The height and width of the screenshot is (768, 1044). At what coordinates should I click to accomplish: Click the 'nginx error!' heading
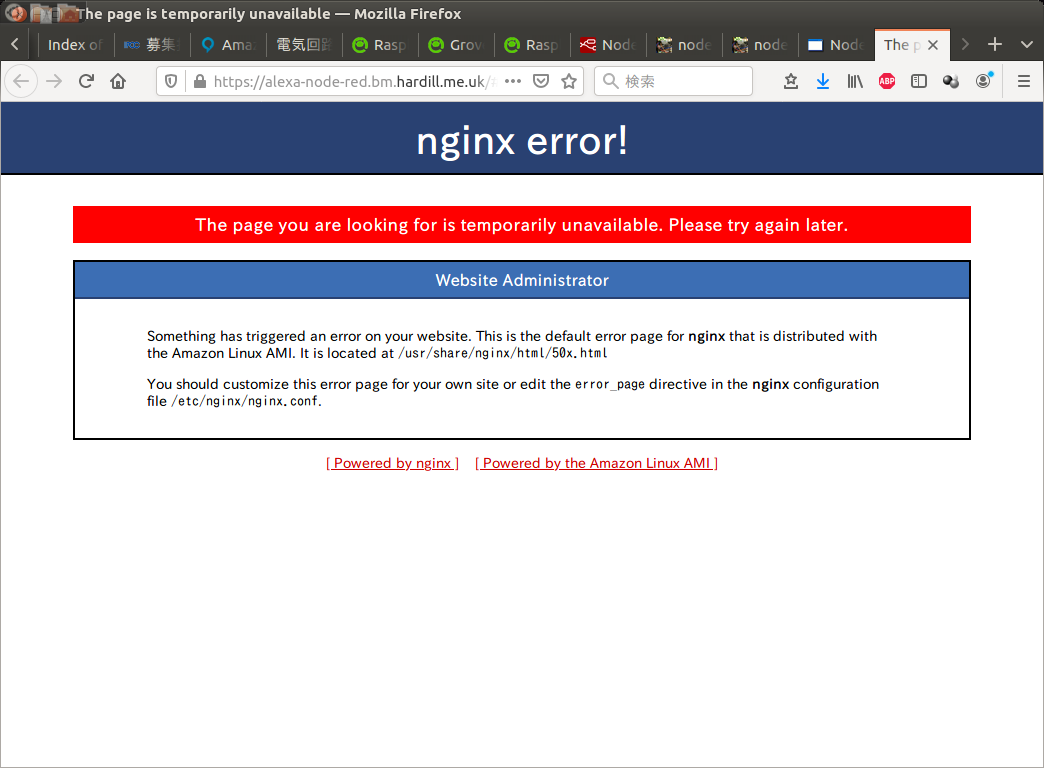[522, 141]
